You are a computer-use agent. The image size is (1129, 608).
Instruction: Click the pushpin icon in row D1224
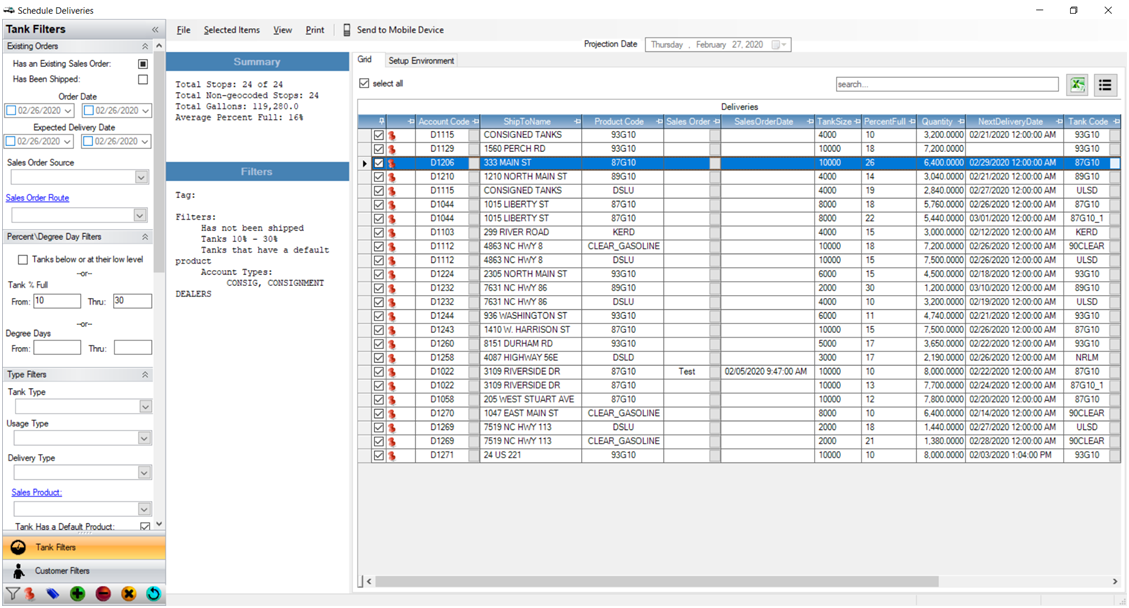(x=392, y=274)
